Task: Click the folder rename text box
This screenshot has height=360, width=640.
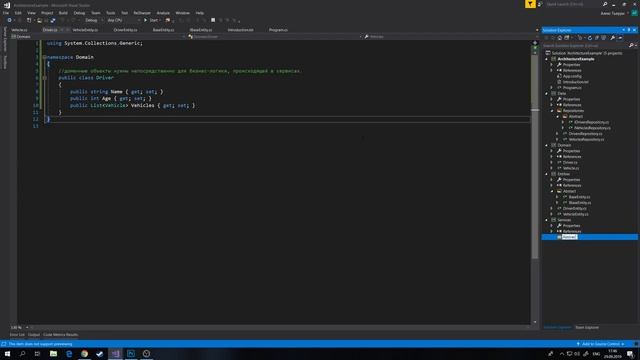Action: point(569,237)
